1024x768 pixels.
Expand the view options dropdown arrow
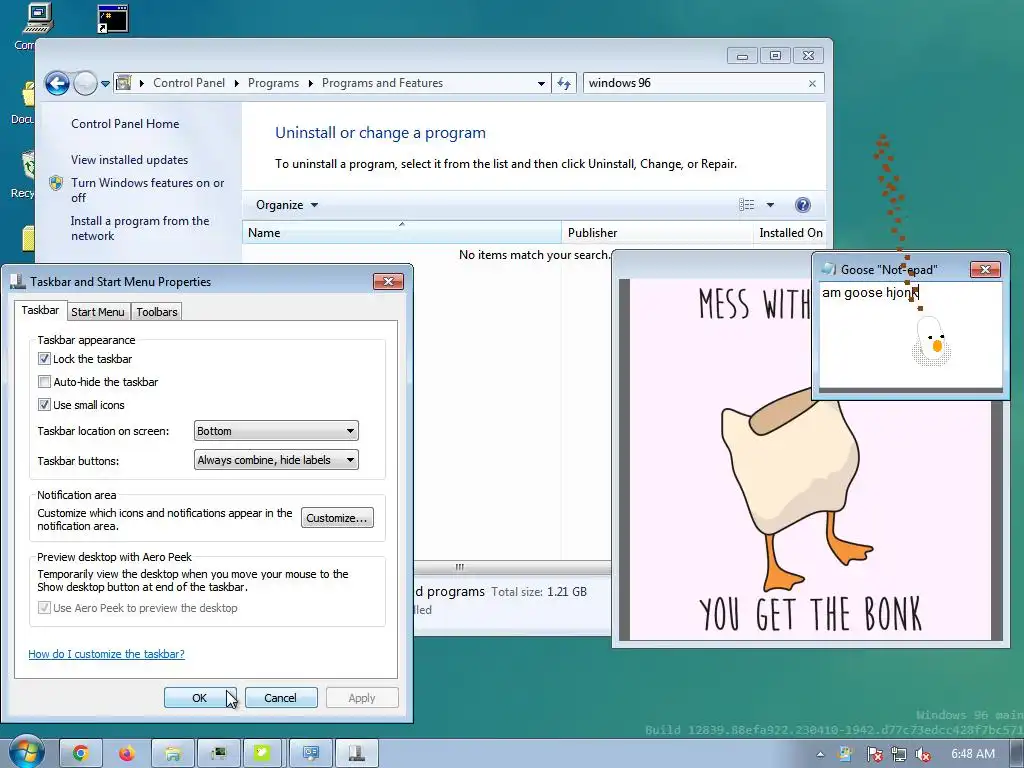pyautogui.click(x=770, y=205)
